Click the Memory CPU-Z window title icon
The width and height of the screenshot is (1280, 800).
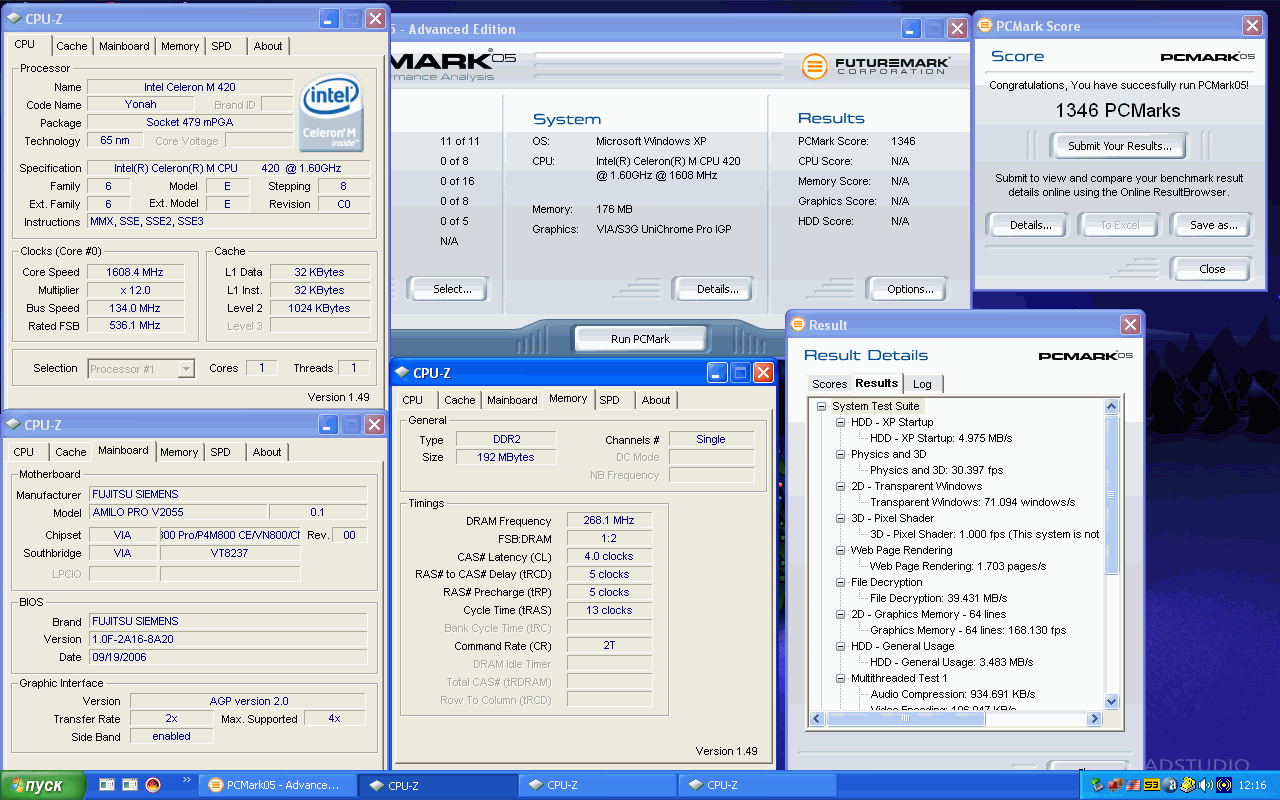402,373
